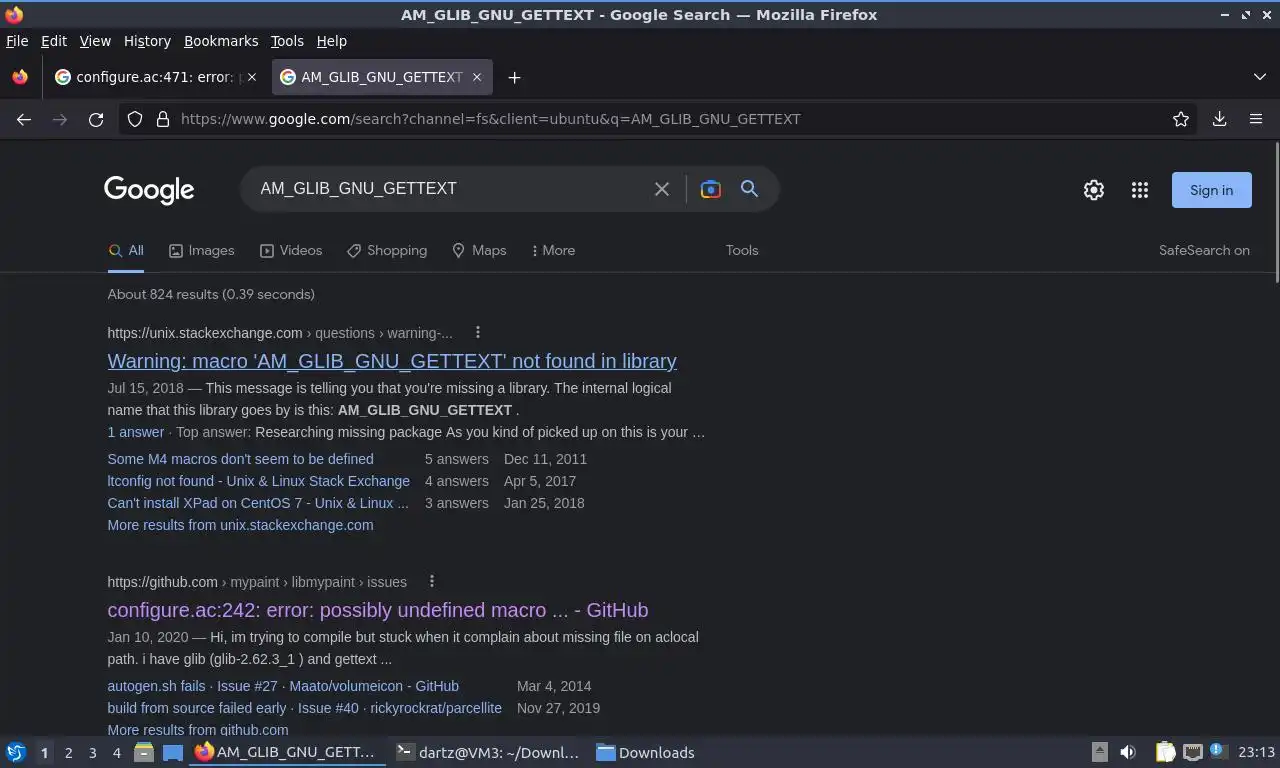This screenshot has height=768, width=1280.
Task: Open the Google apps grid
Action: [1139, 190]
